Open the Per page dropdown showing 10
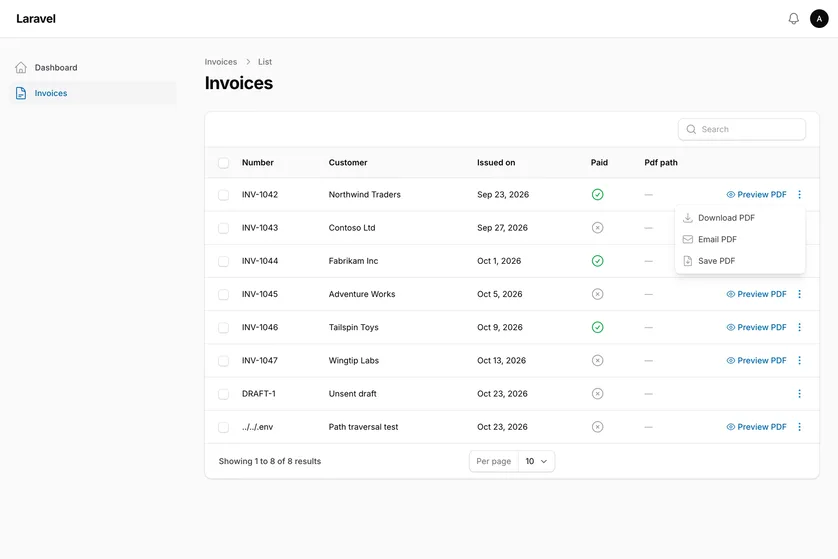 point(536,461)
